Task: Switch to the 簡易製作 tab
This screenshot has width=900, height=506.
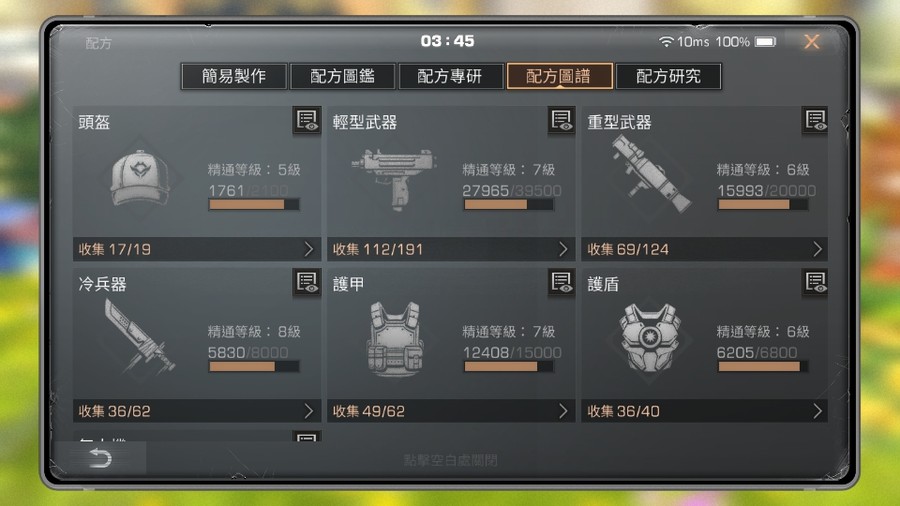Action: coord(234,76)
